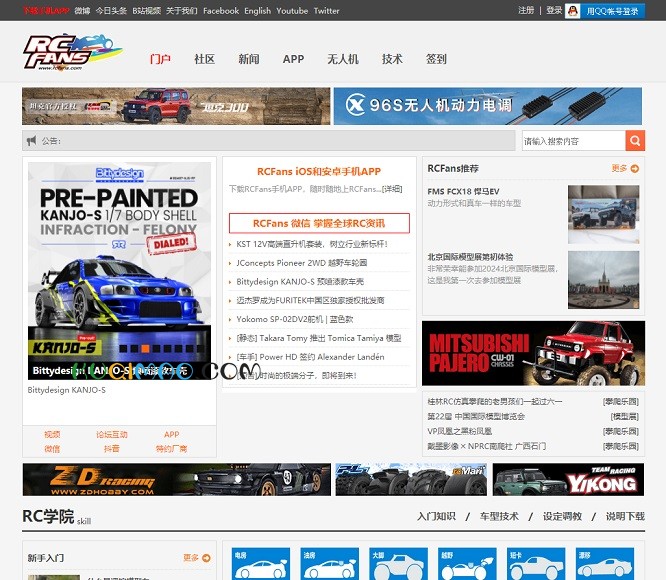The height and width of the screenshot is (580, 666).
Task: Open the 新闻 navigation tab
Action: 248,59
